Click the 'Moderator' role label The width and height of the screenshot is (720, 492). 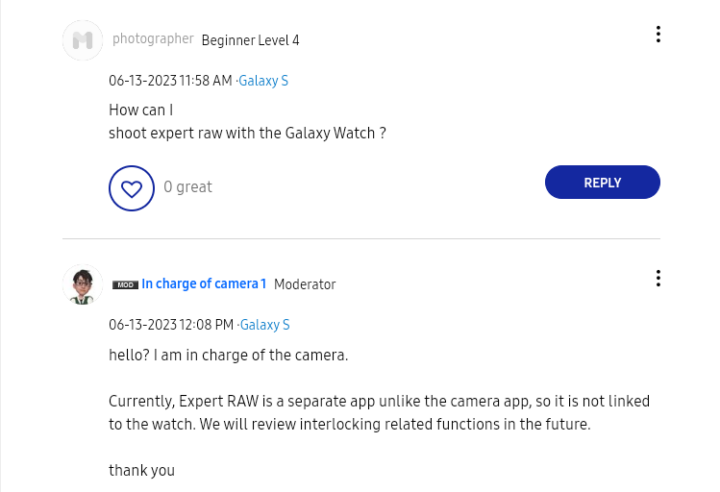pos(305,284)
